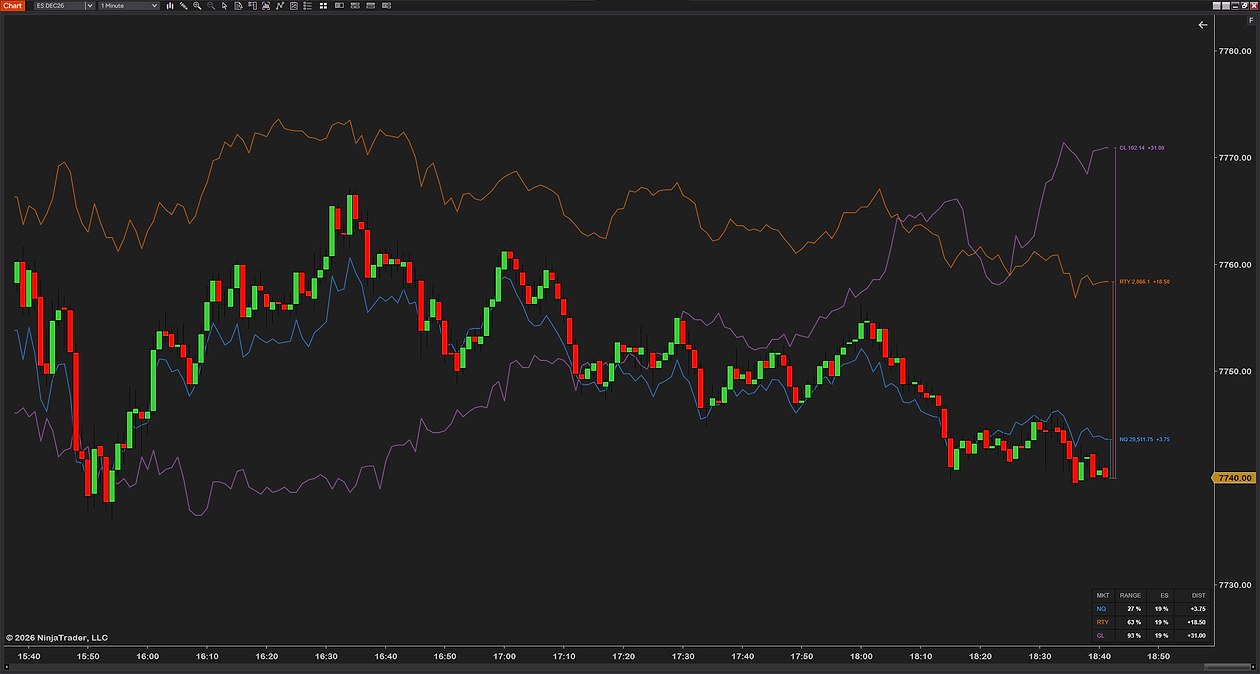Click the 16:30 time axis label
1260x674 pixels.
point(326,656)
